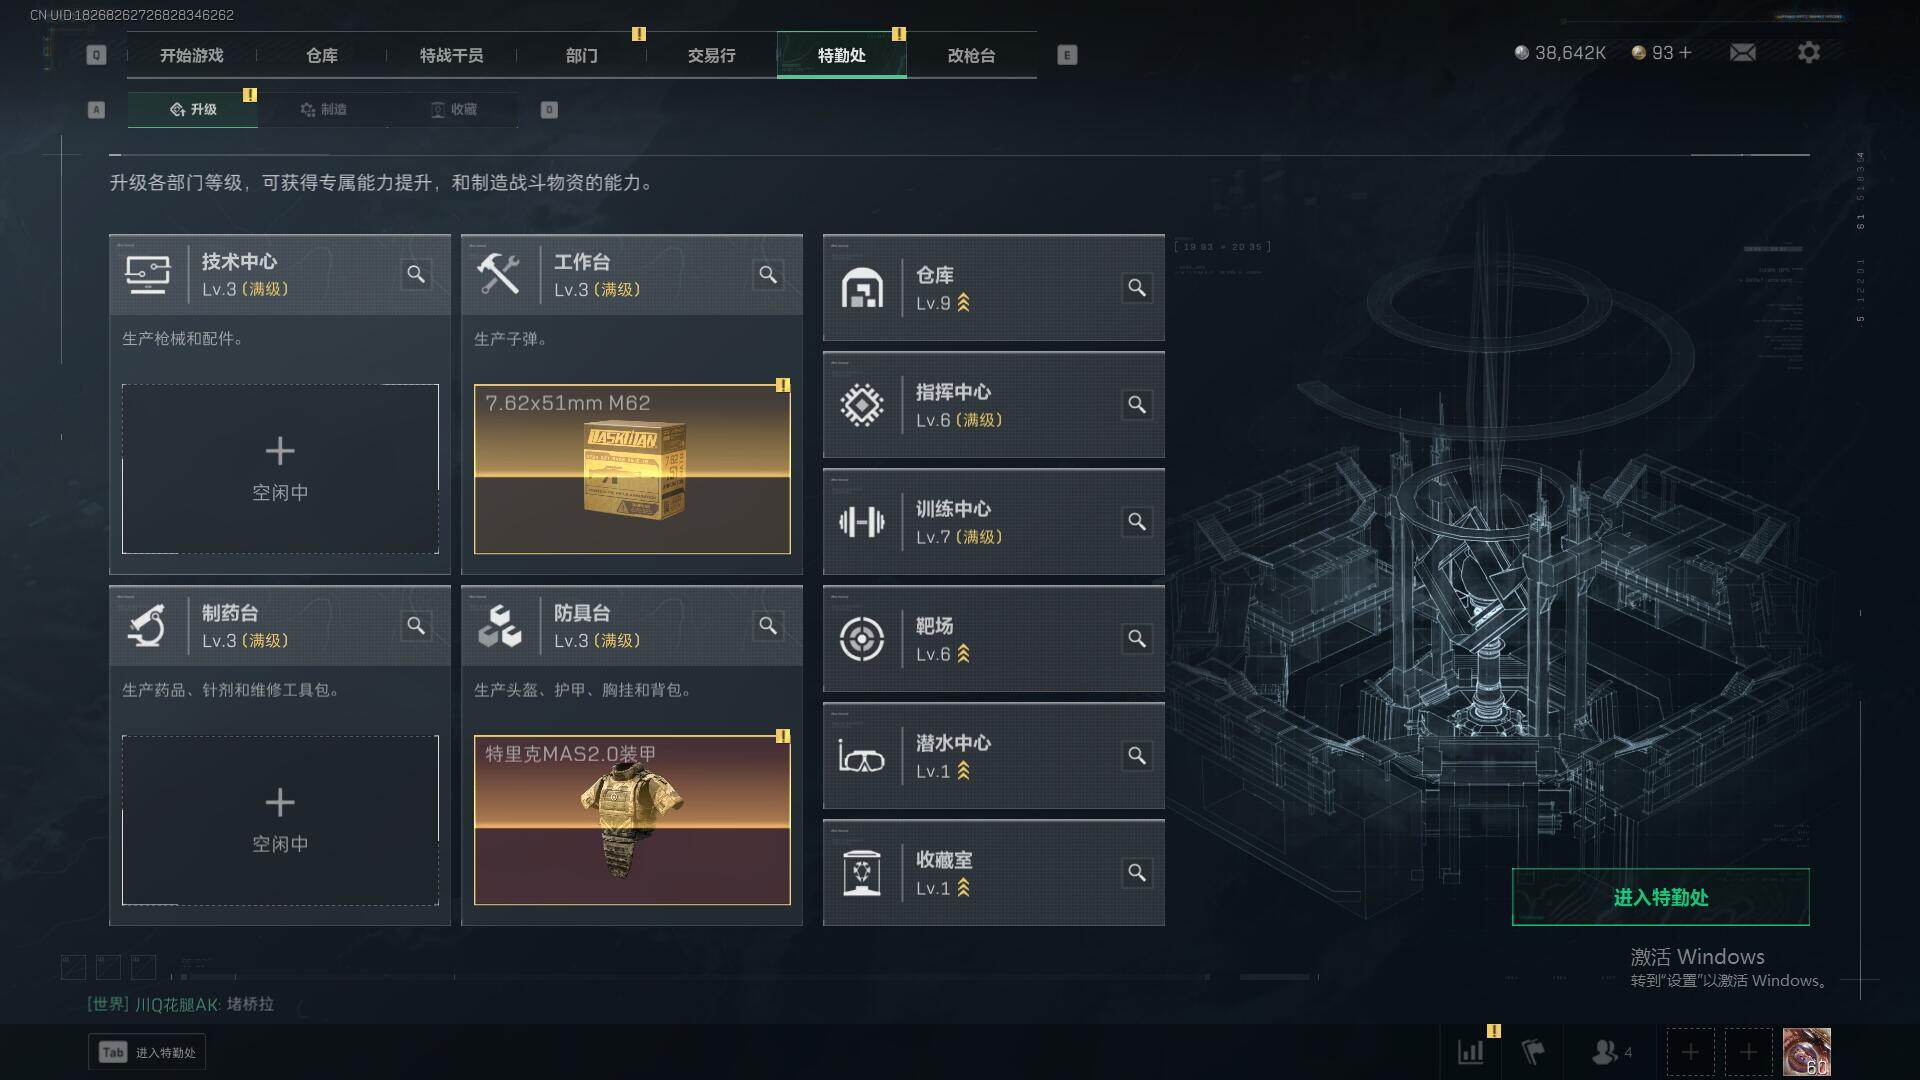The image size is (1920, 1080).
Task: Inspect 仓库 Lv.9 with magnifier icon
Action: (x=1137, y=288)
